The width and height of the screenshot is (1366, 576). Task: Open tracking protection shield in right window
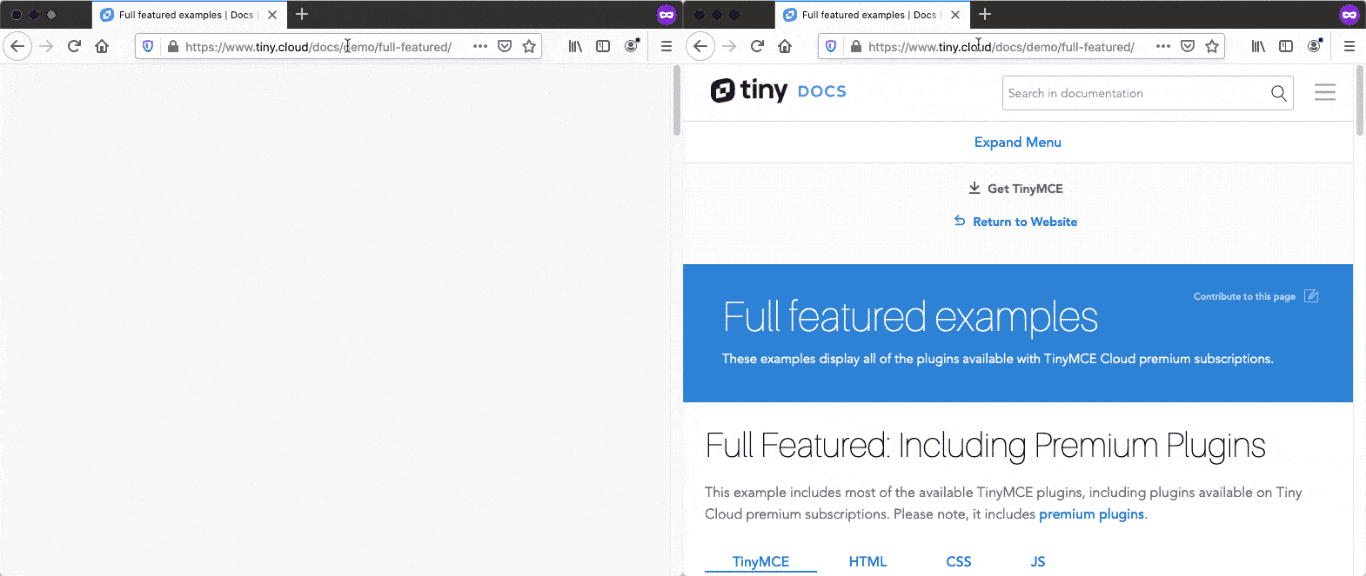pyautogui.click(x=831, y=46)
